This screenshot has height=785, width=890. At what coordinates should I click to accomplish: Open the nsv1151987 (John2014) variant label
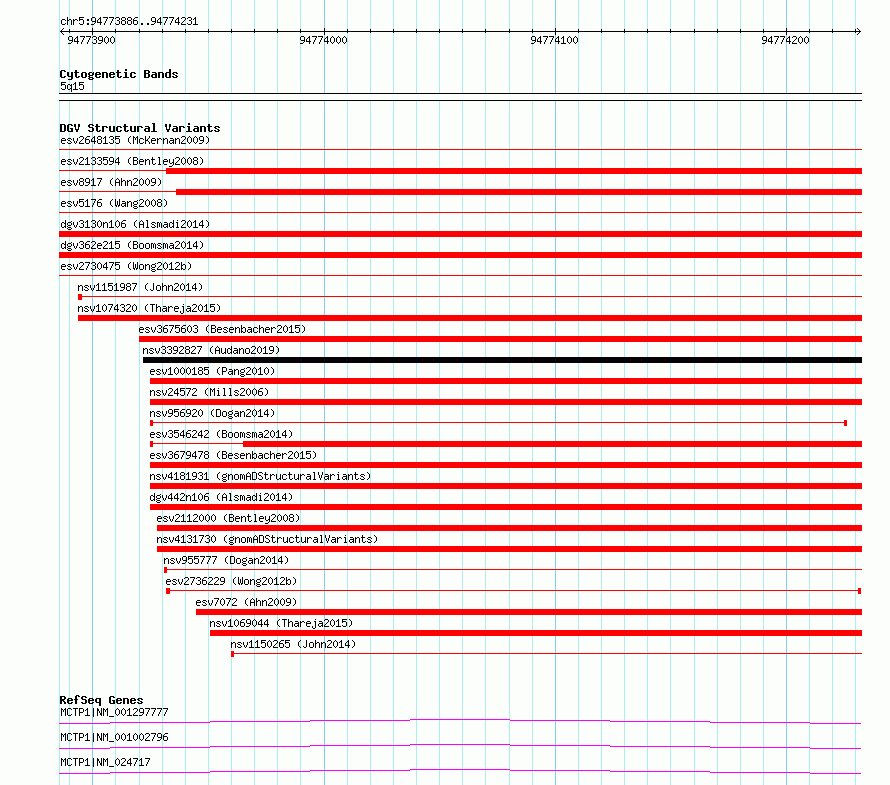click(140, 287)
